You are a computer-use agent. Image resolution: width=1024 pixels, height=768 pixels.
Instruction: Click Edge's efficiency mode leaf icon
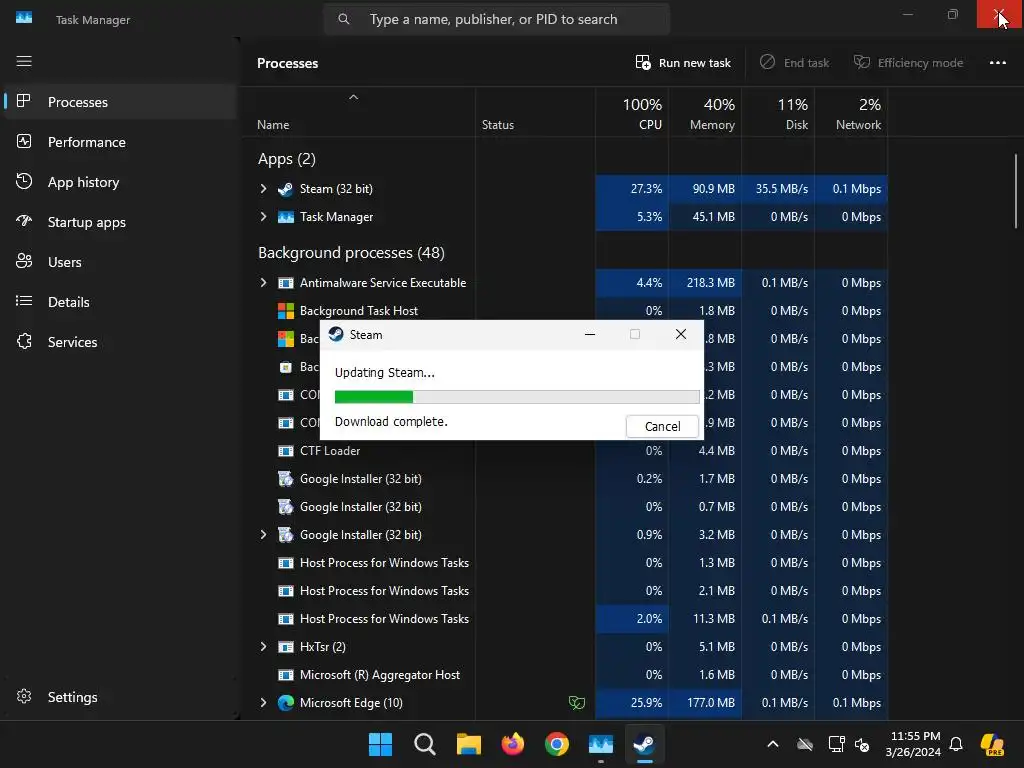(x=577, y=703)
